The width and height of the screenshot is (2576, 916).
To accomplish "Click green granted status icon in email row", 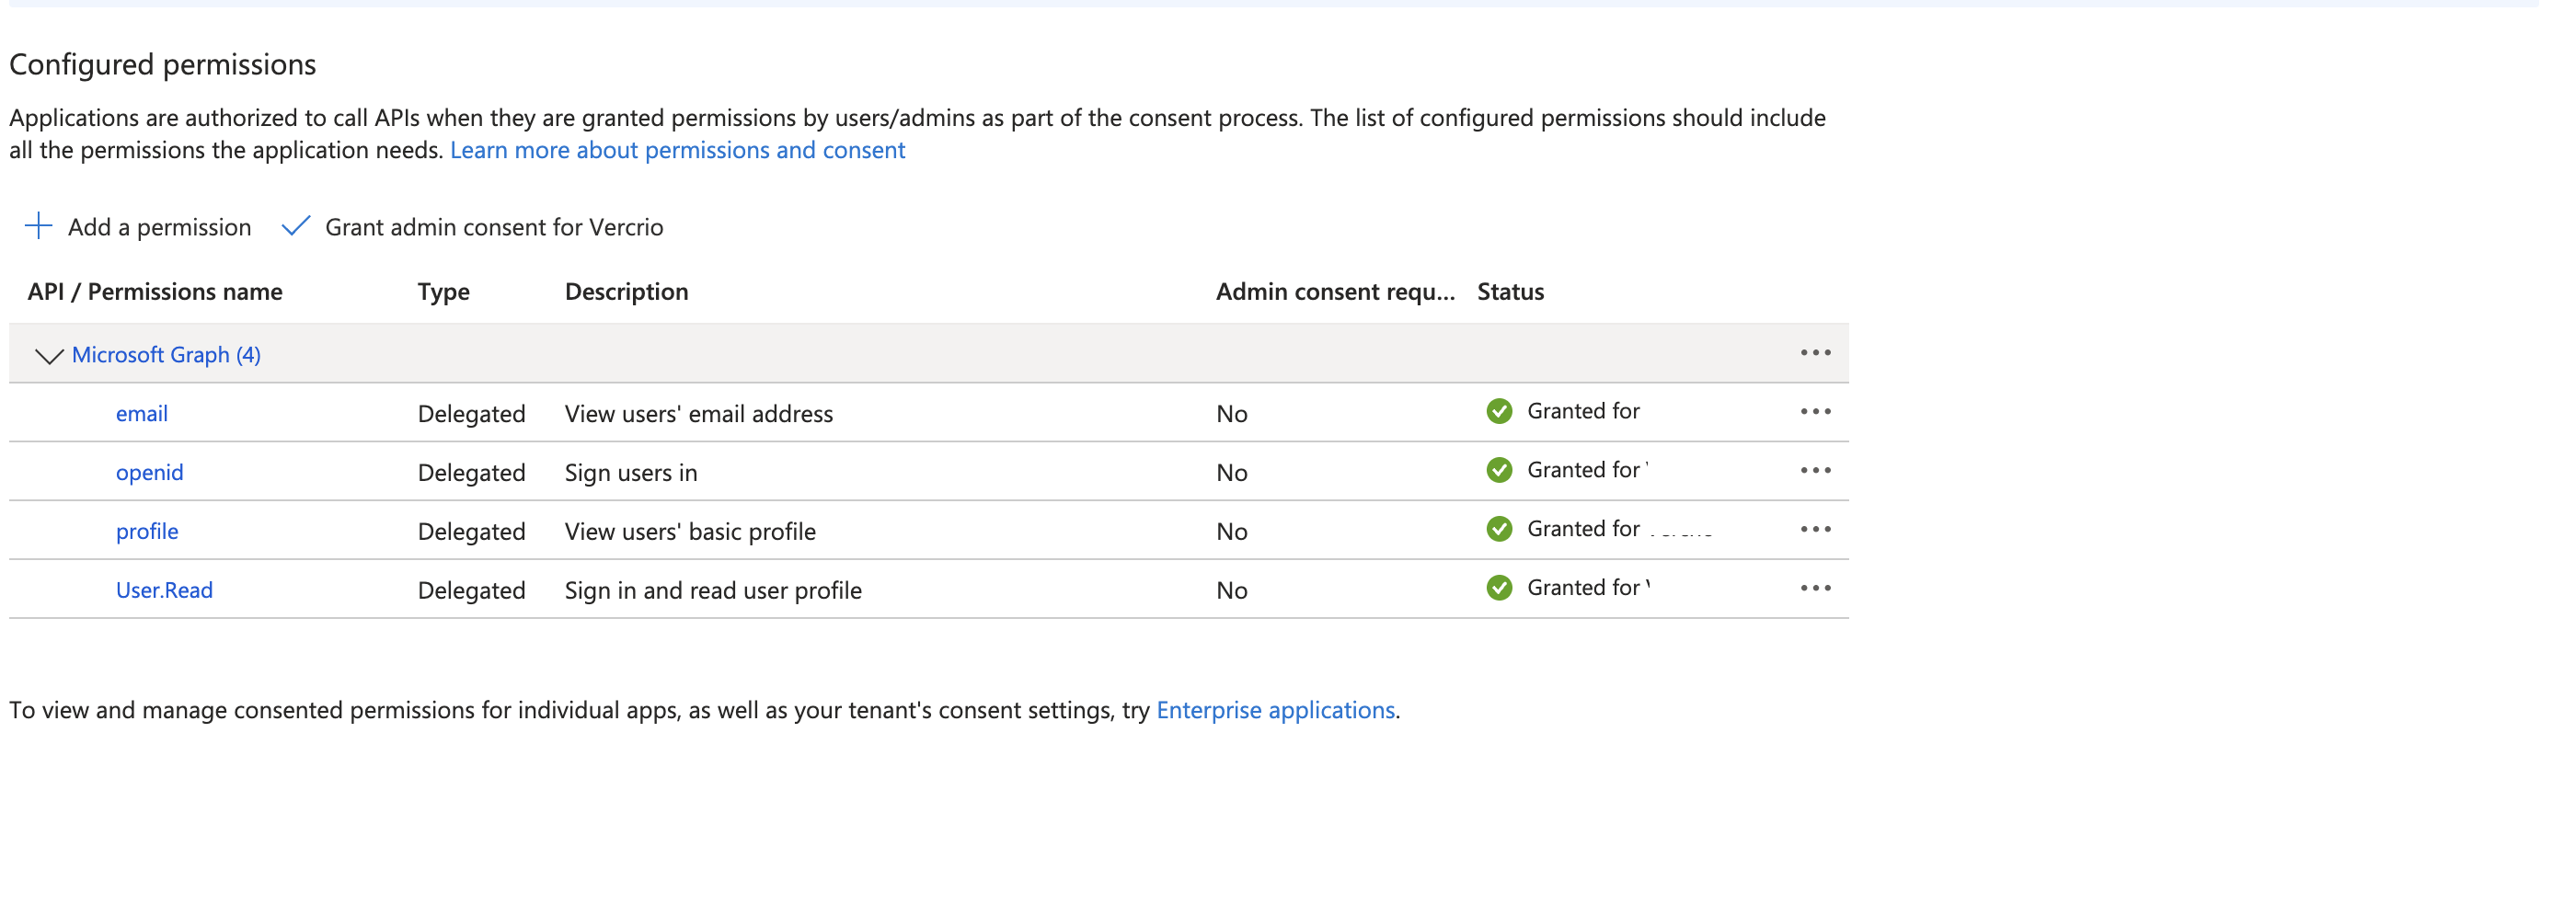I will [x=1499, y=411].
